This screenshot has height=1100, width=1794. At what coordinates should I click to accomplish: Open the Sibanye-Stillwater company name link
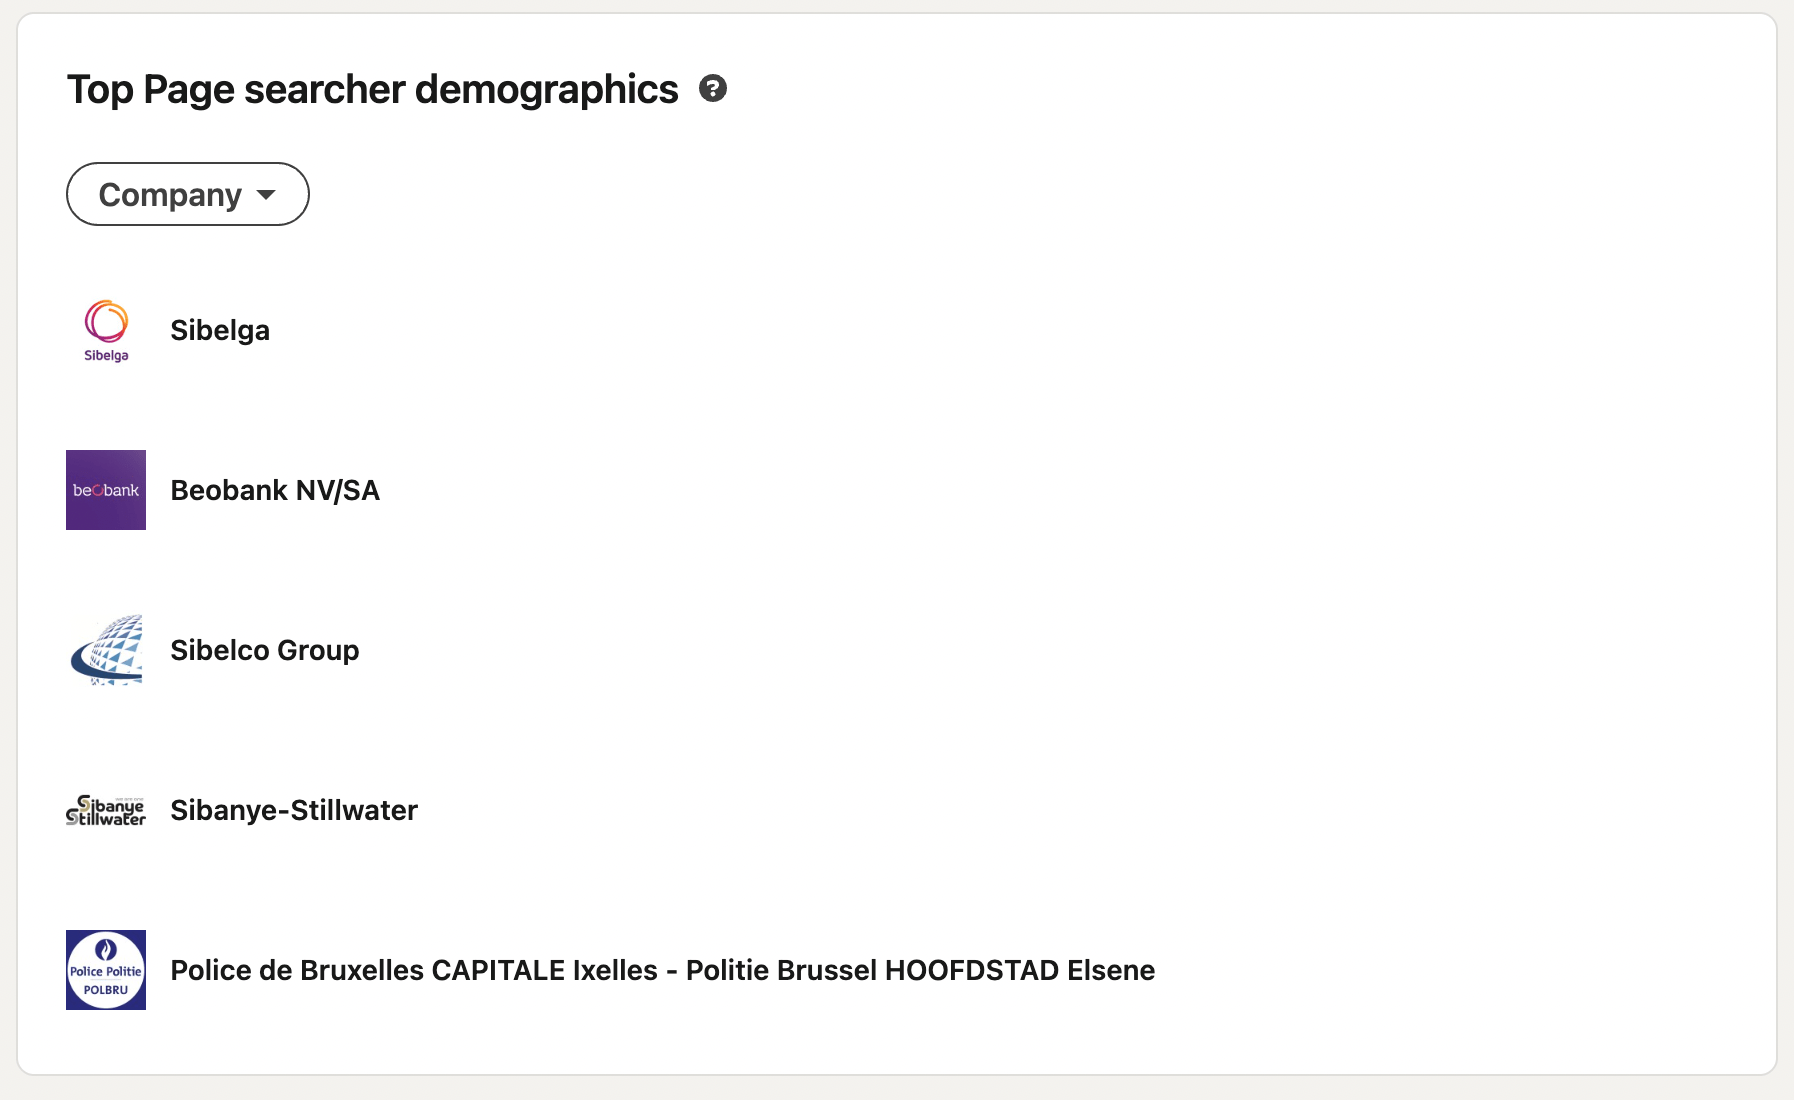(294, 810)
